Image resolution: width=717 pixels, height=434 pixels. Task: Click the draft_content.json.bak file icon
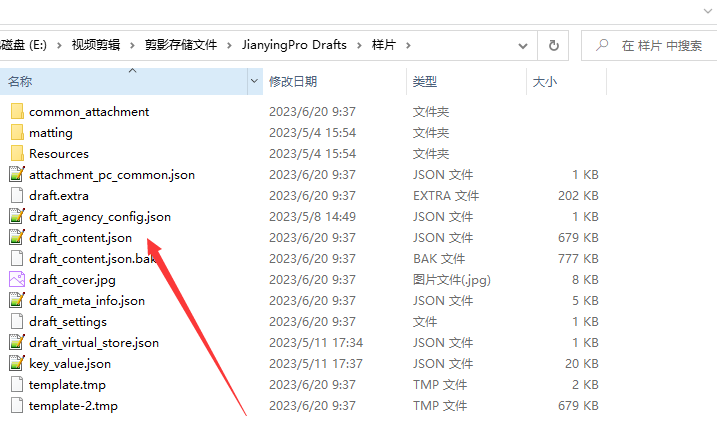pos(17,258)
